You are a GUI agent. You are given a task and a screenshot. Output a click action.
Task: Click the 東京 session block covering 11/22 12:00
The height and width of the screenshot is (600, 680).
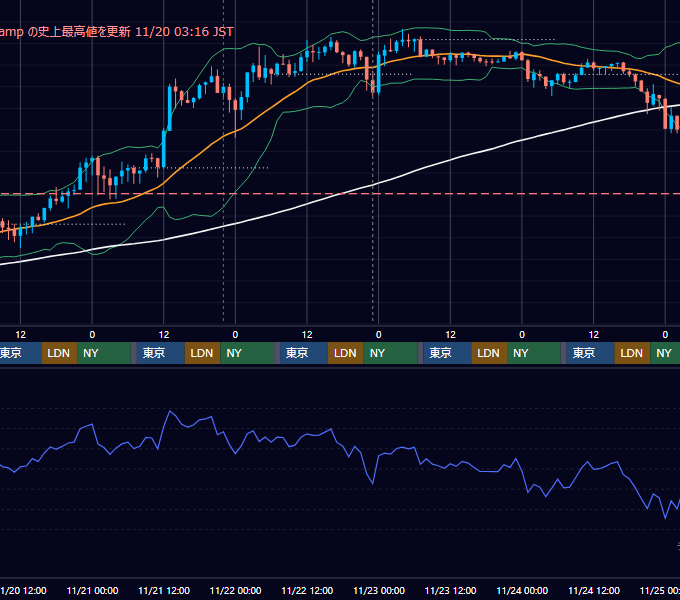tap(304, 353)
